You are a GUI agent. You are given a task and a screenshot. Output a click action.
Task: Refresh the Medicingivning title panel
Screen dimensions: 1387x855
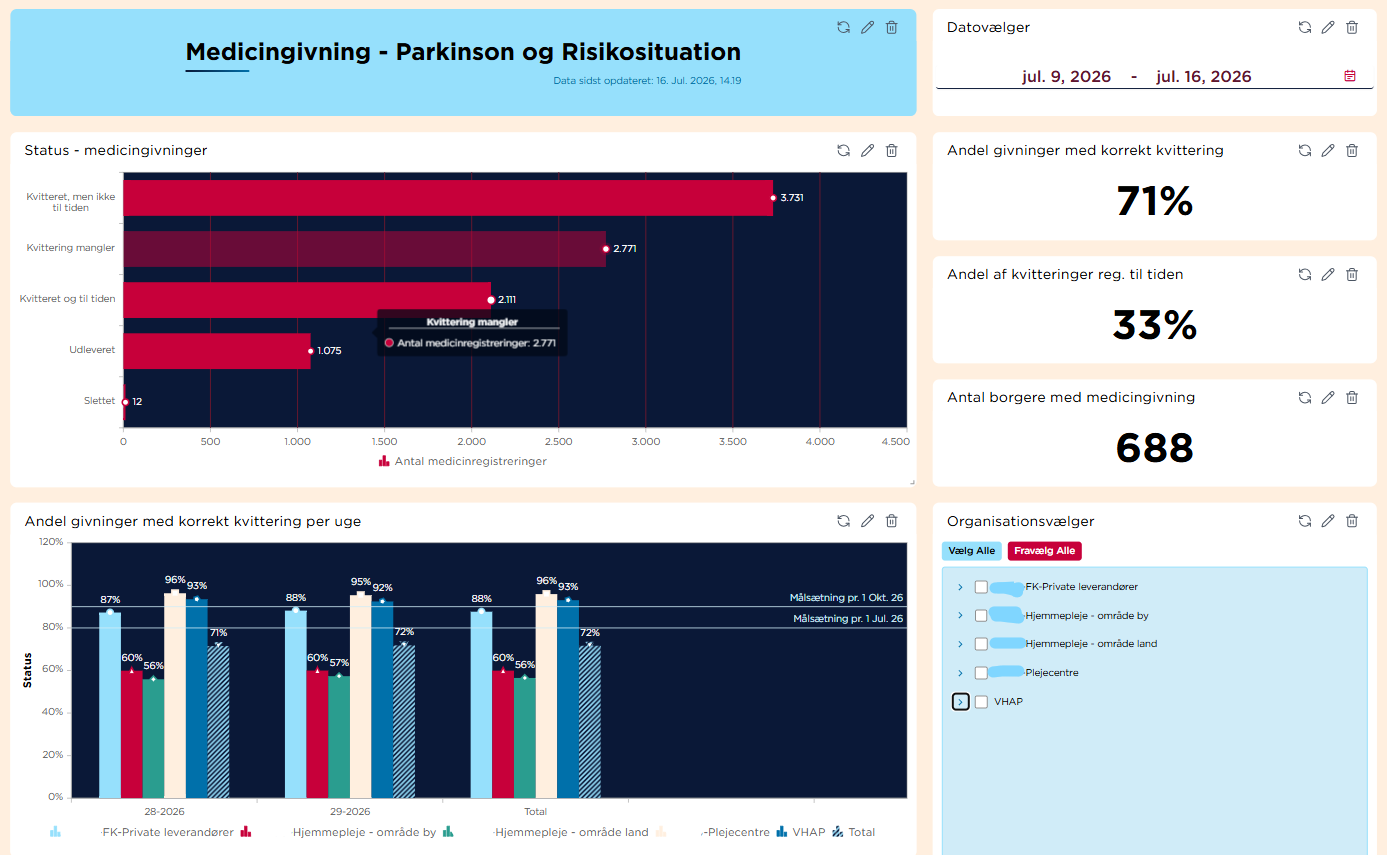[843, 27]
